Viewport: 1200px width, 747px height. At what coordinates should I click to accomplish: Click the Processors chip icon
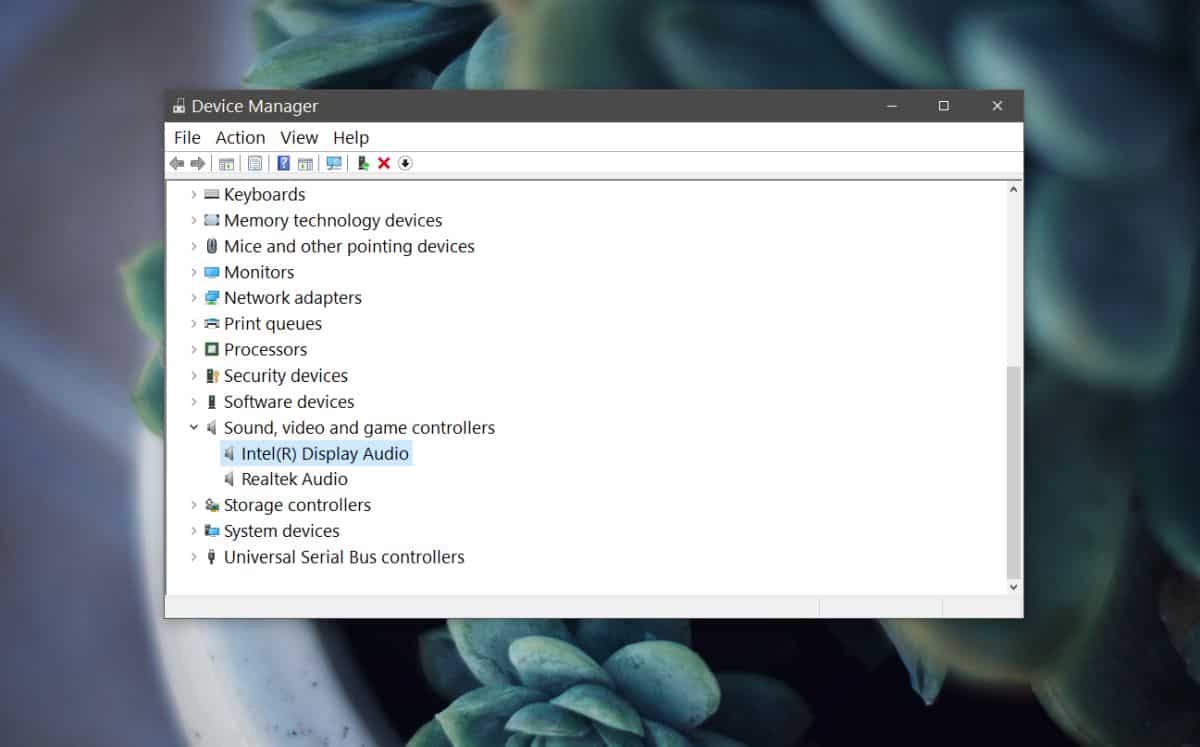pos(212,350)
